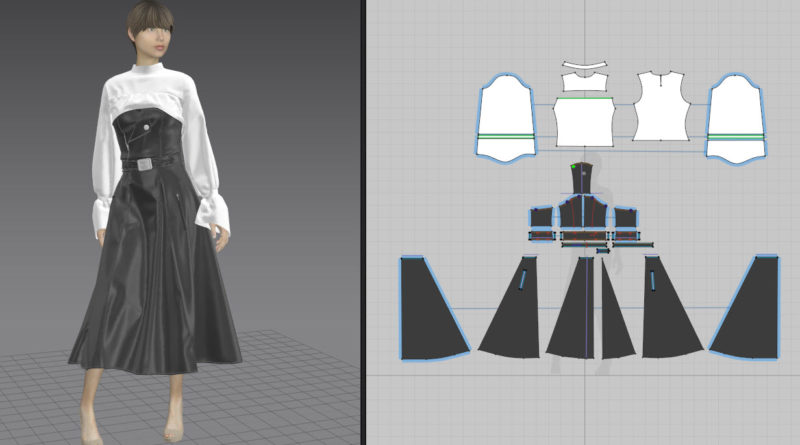Select the black center corset front pattern with red lines
Viewport: 800px width, 445px height.
coord(583,212)
